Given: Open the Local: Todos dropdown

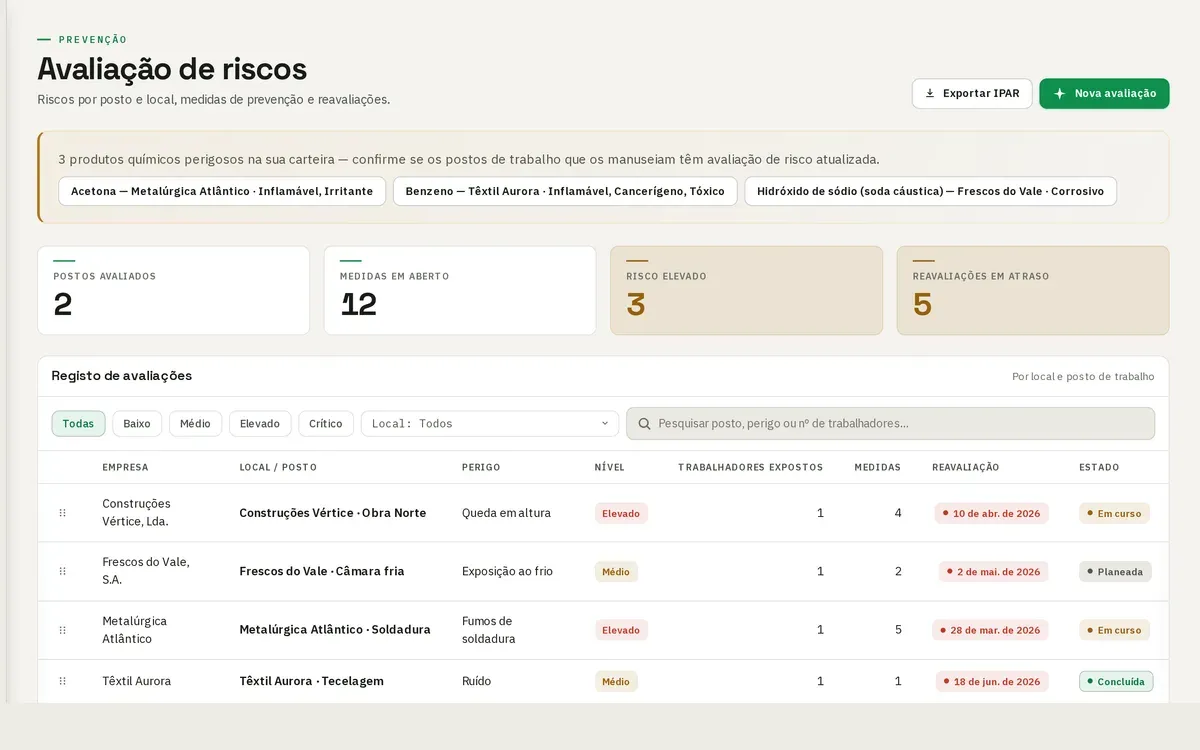Looking at the screenshot, I should [x=490, y=424].
